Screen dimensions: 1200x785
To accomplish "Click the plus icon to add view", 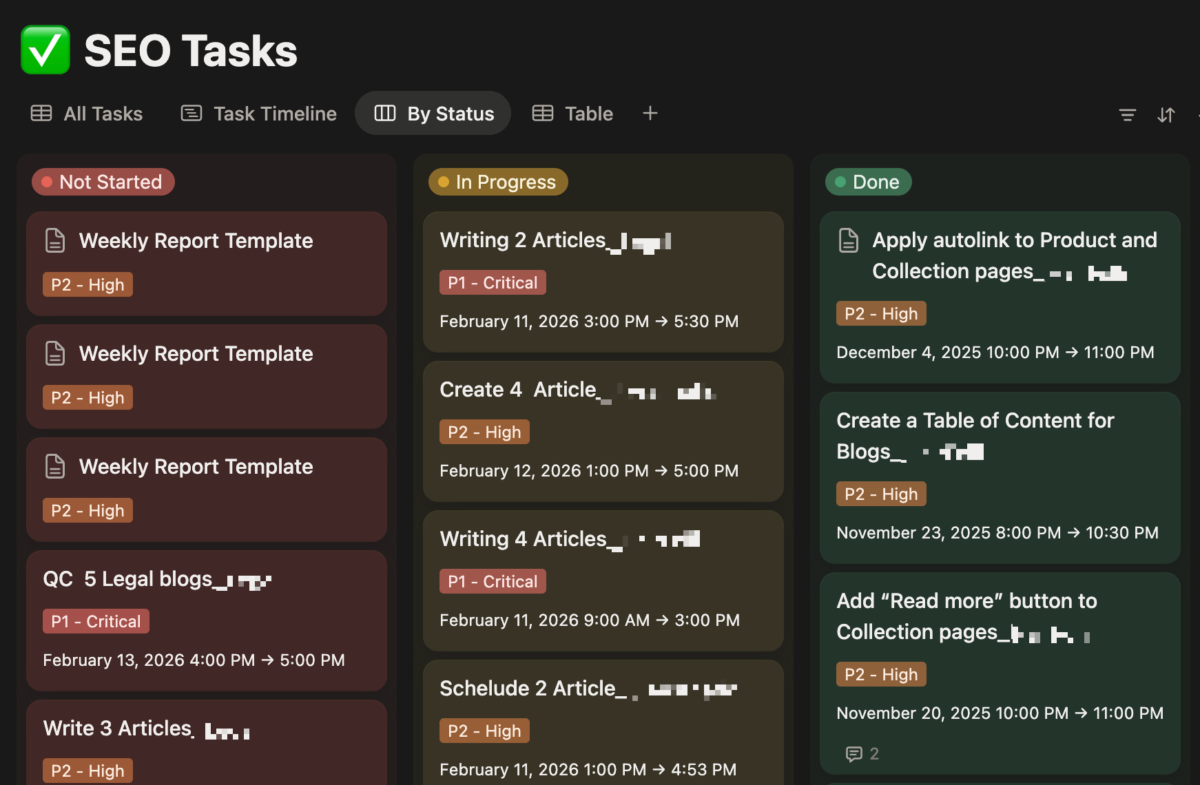I will coord(650,113).
